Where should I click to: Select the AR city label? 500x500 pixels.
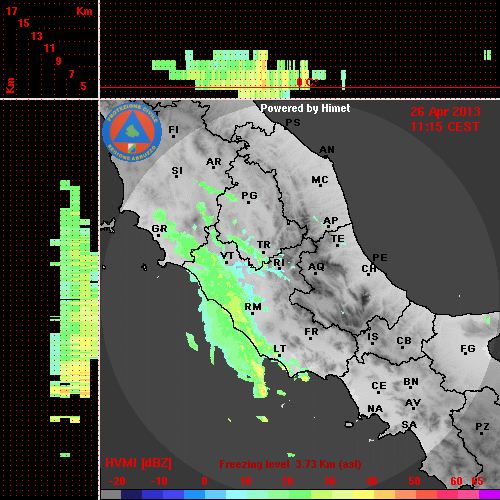214,162
